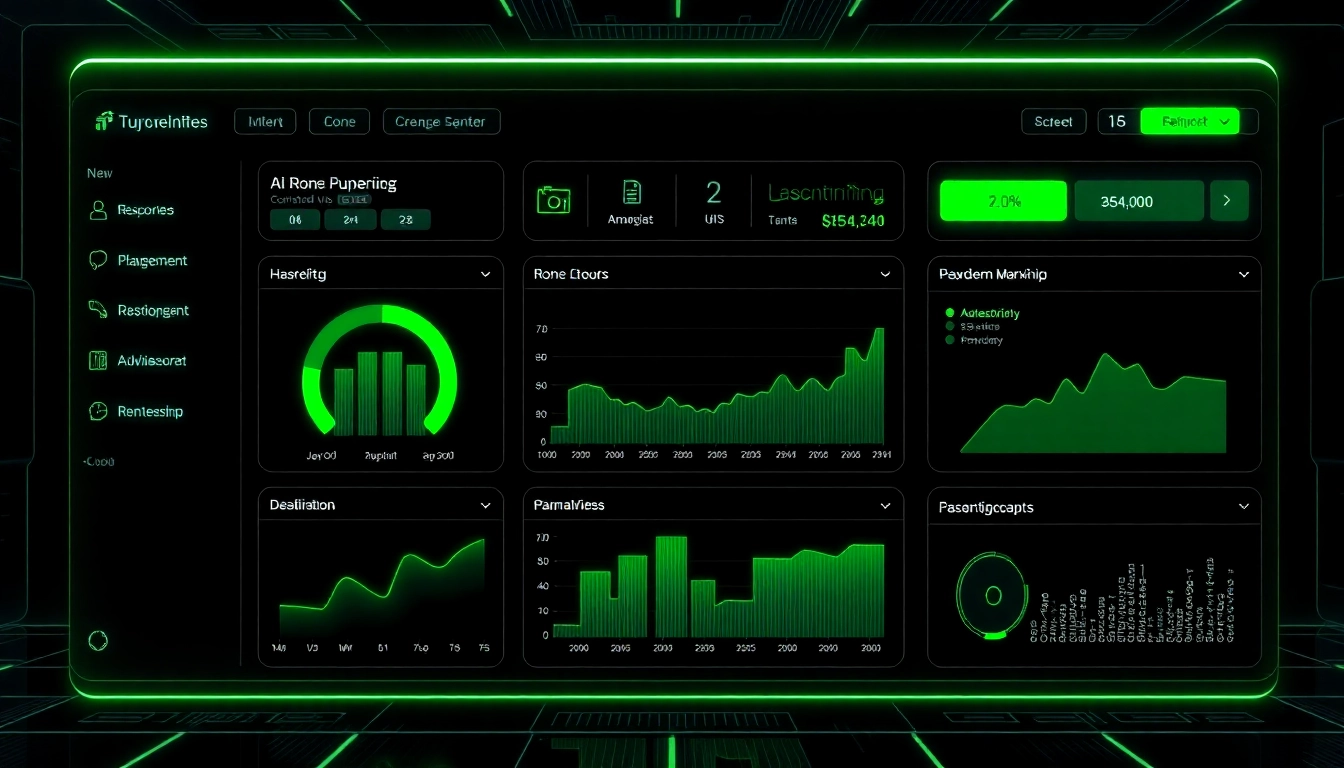
Task: Expand the Pasentigccapts panel dropdown
Action: point(1244,507)
